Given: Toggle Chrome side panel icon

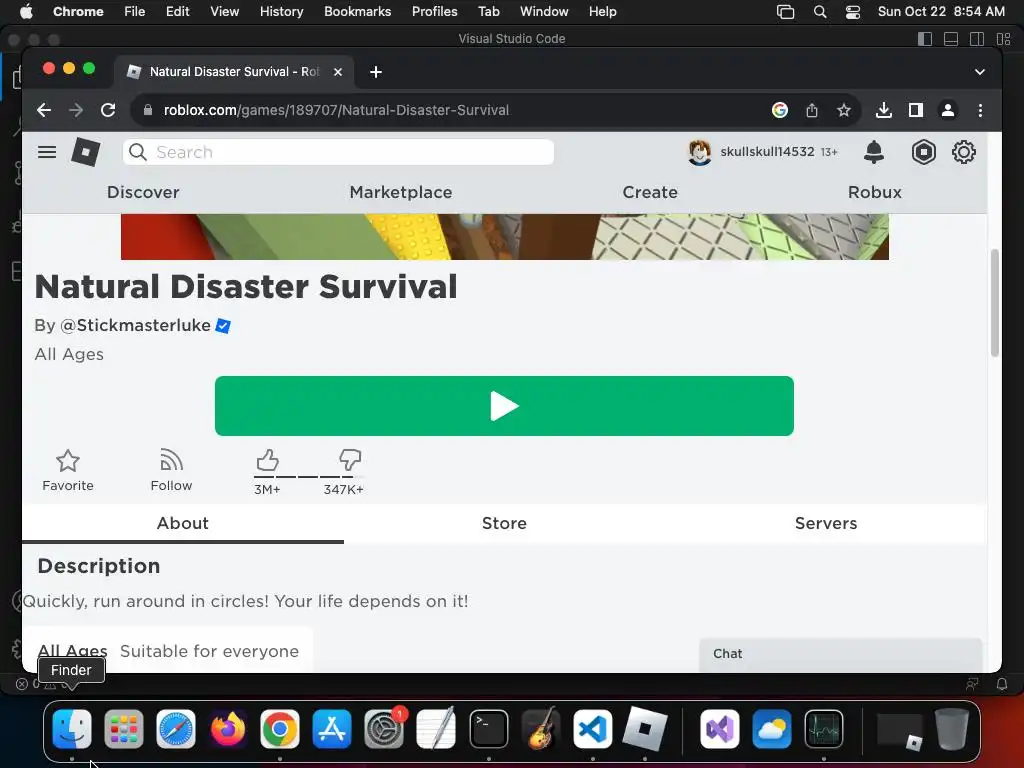Looking at the screenshot, I should 916,110.
